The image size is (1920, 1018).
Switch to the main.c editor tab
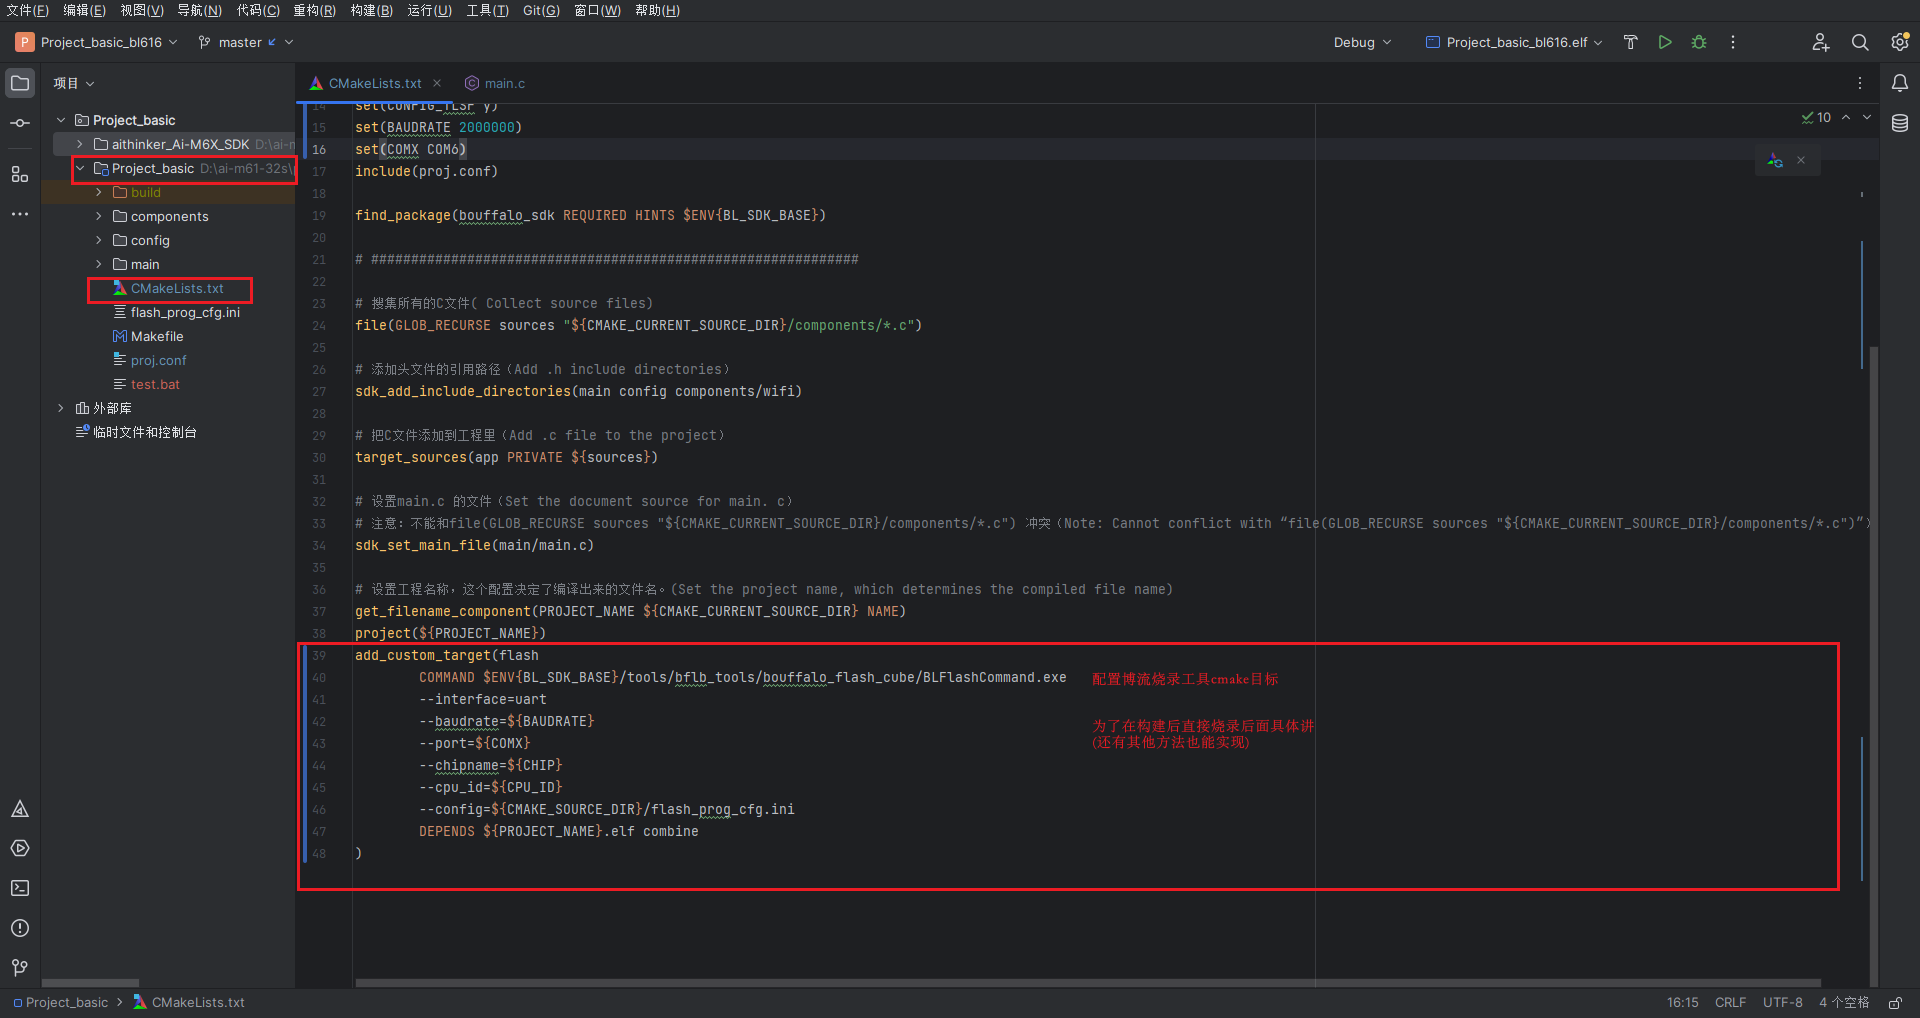tap(495, 83)
